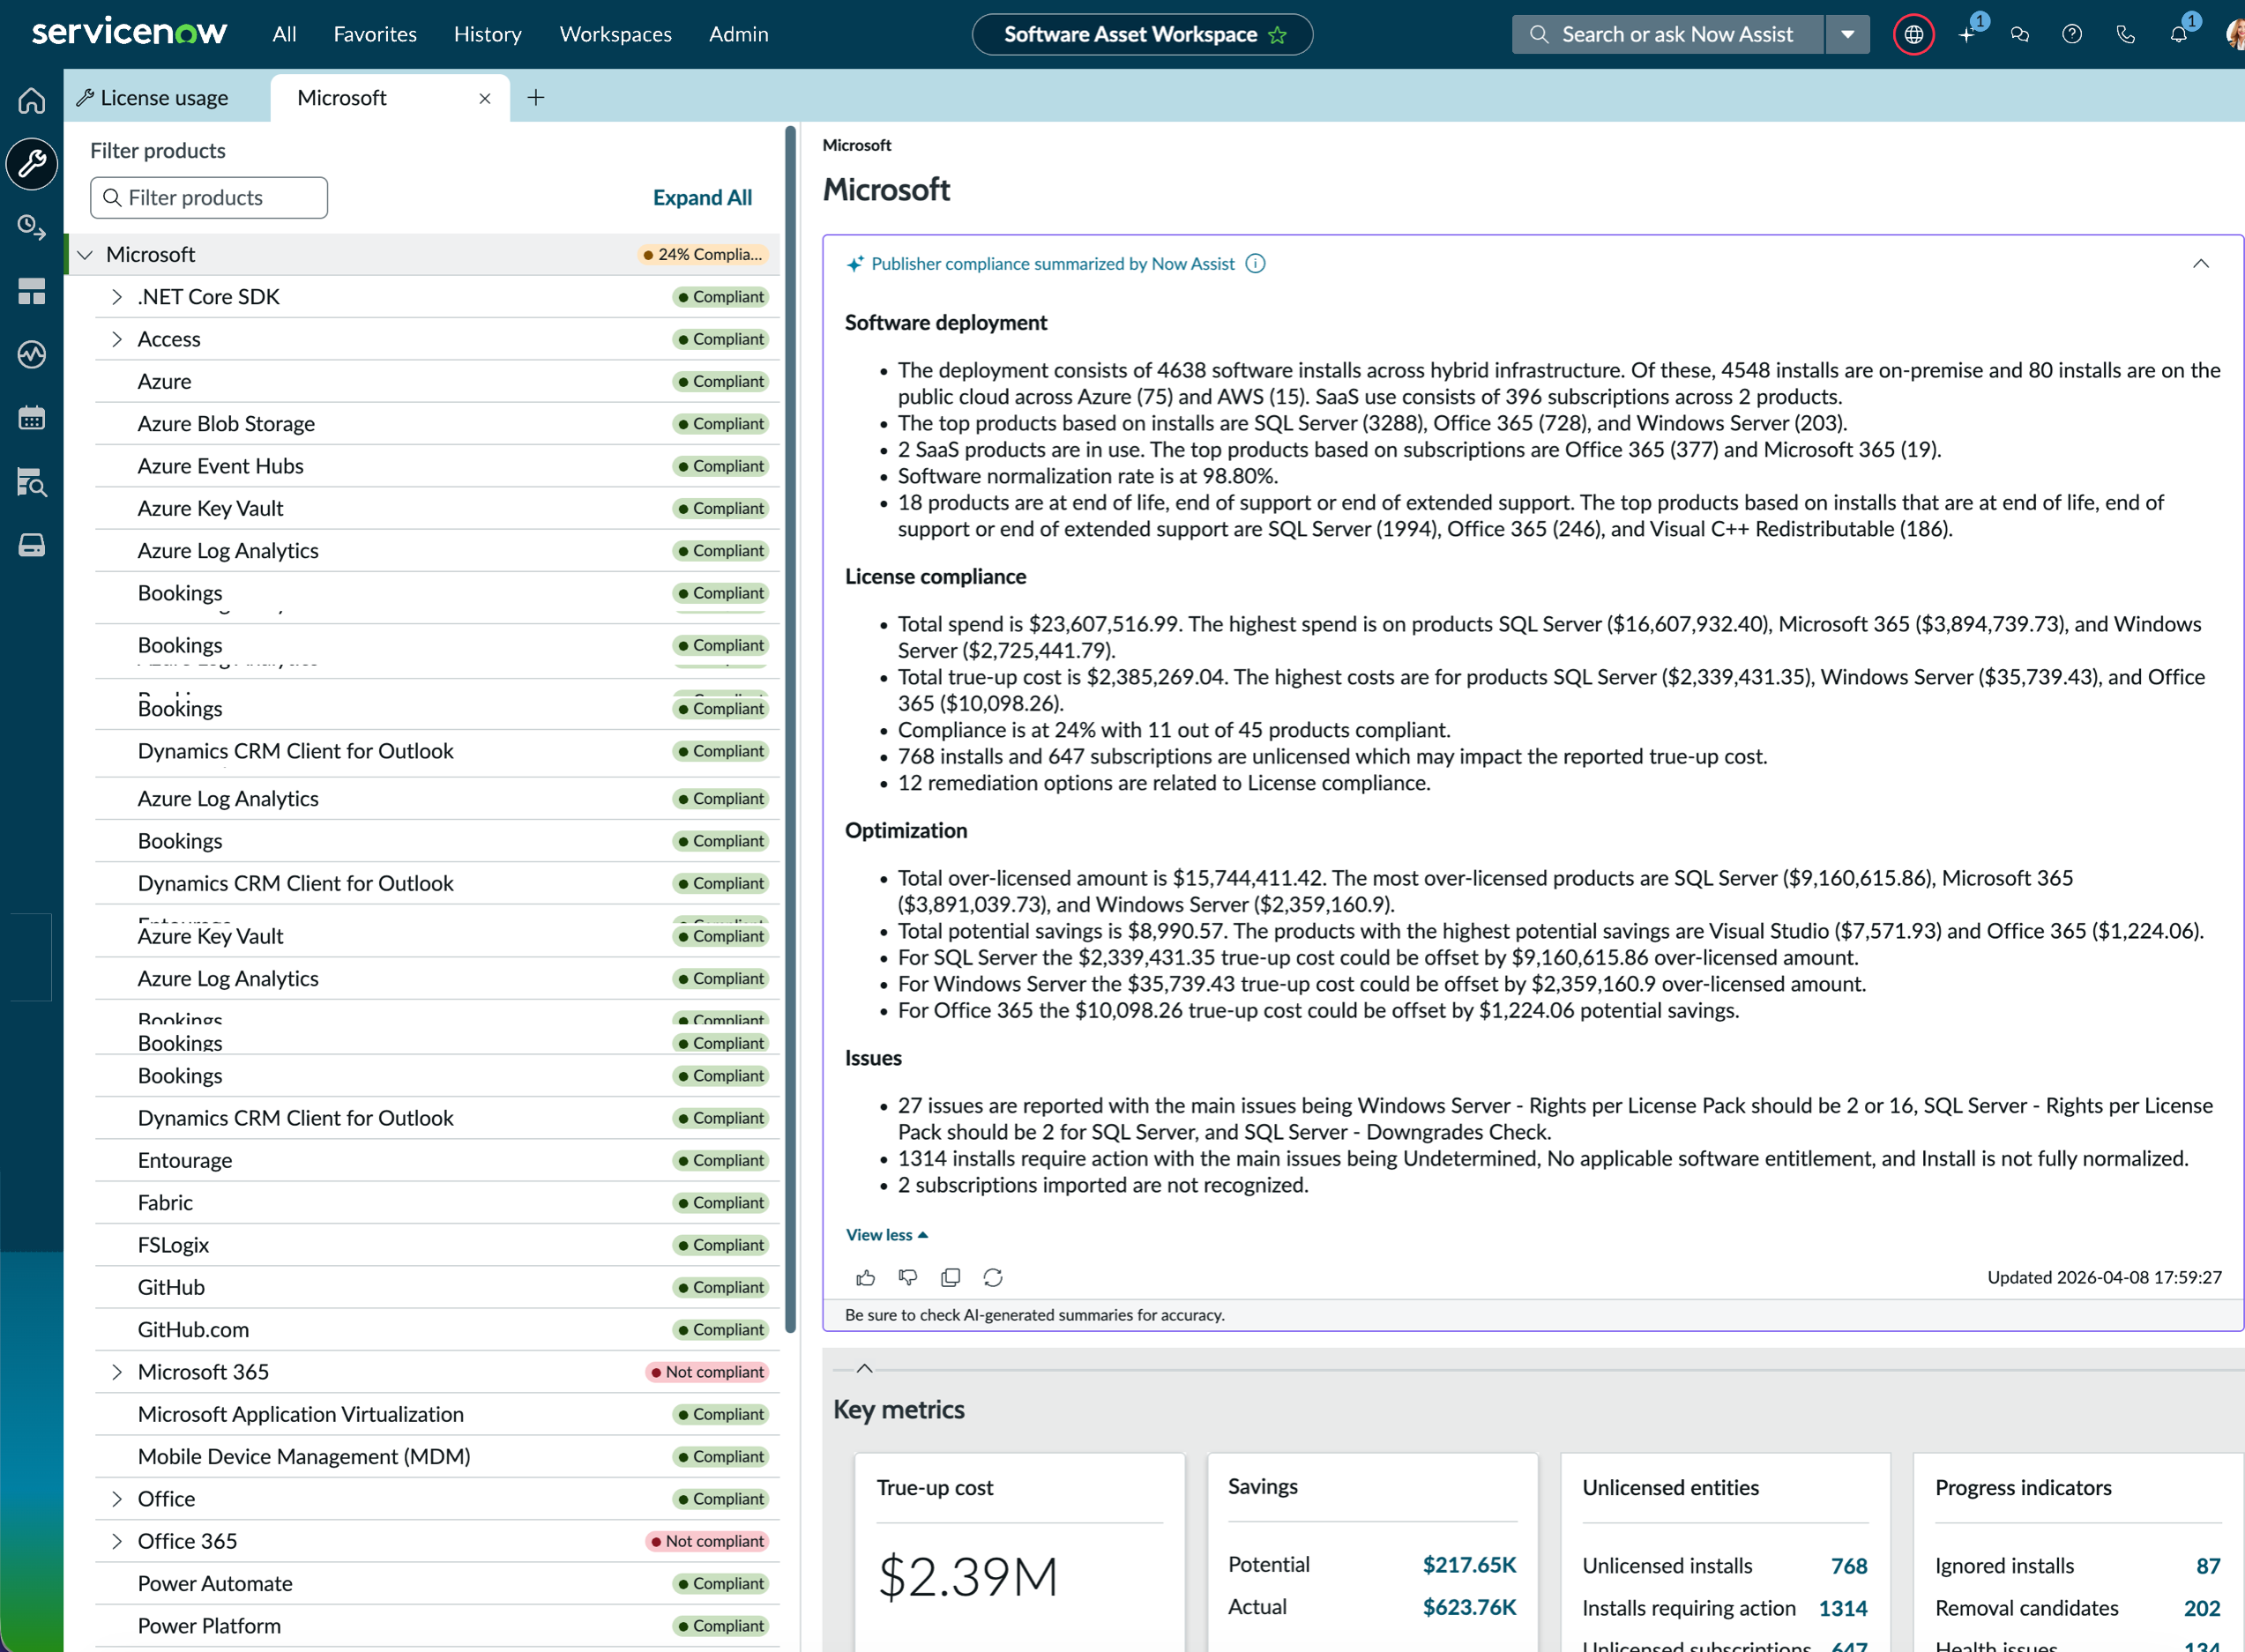Image resolution: width=2245 pixels, height=1652 pixels.
Task: Collapse the Key metrics section
Action: [x=864, y=1368]
